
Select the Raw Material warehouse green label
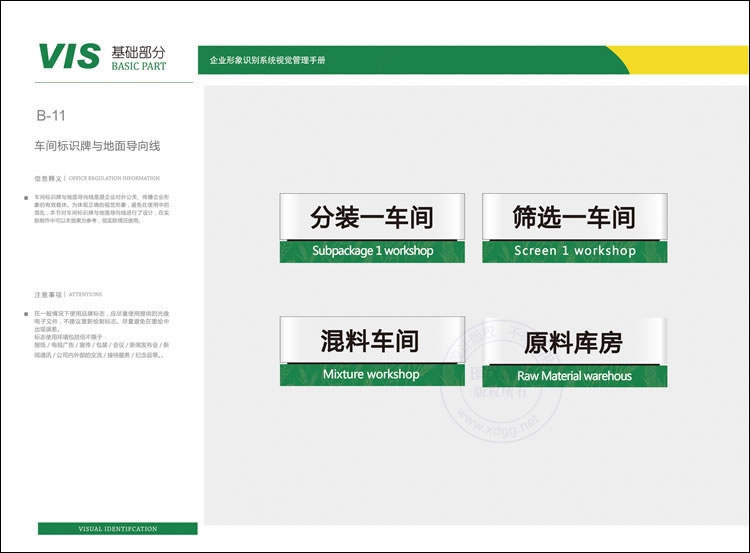[574, 376]
